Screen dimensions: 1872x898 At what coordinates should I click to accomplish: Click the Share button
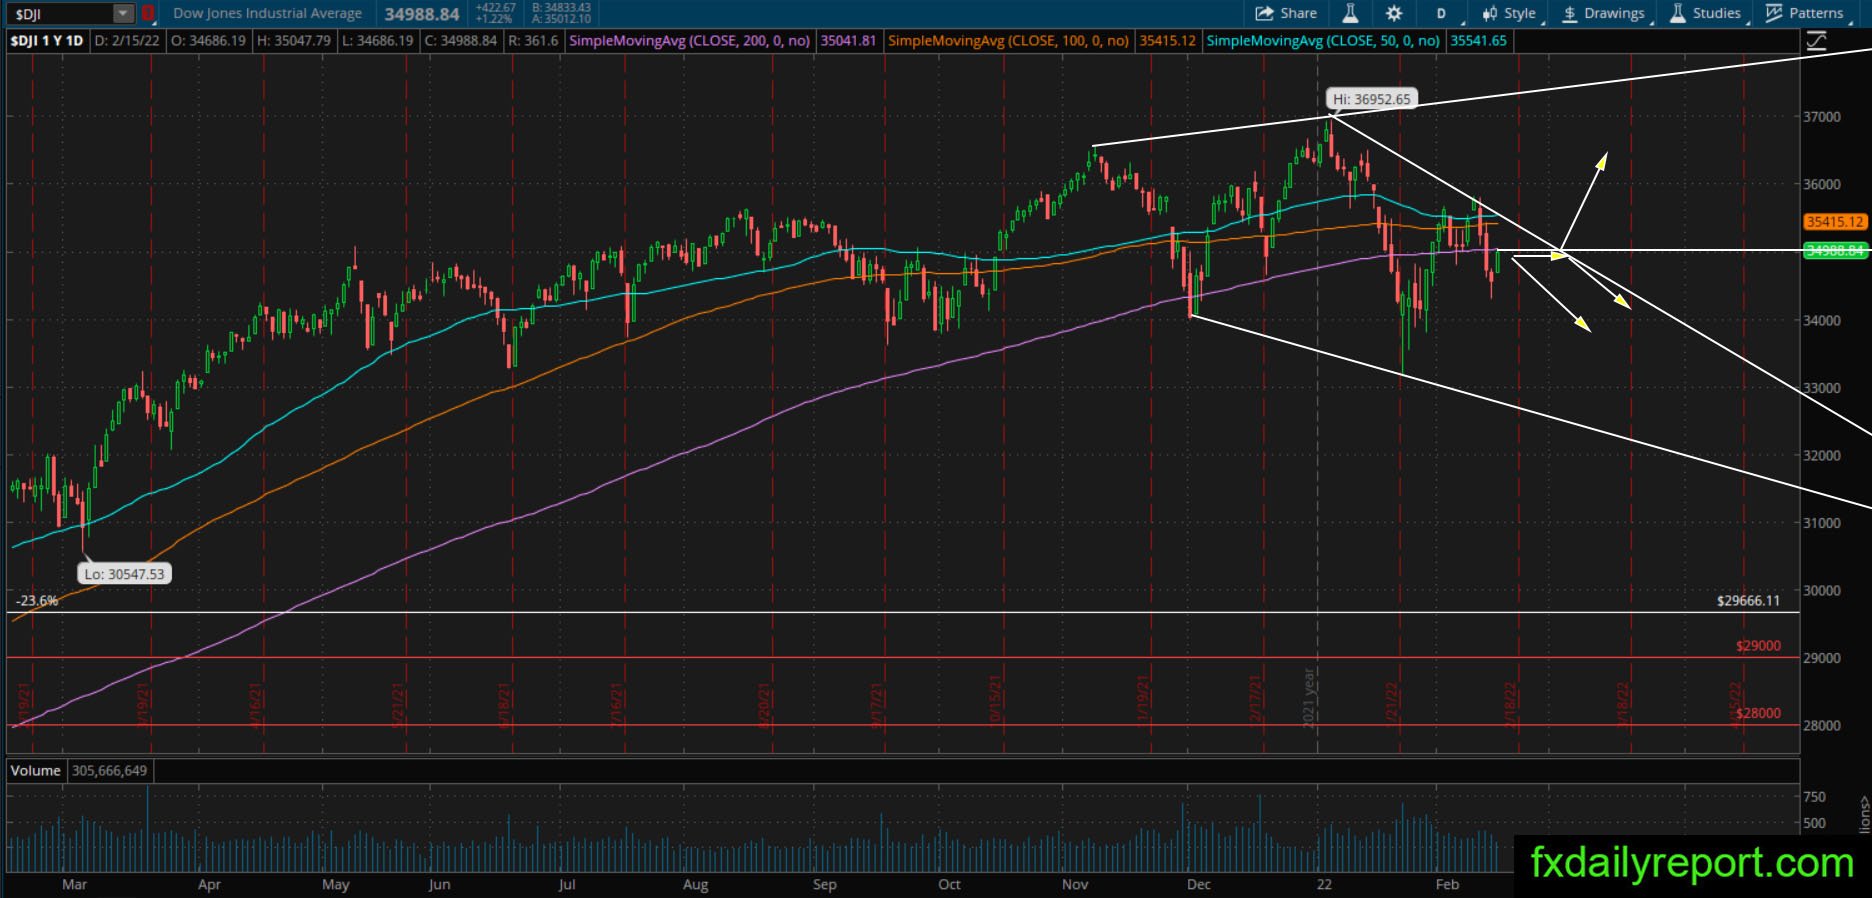tap(1286, 13)
